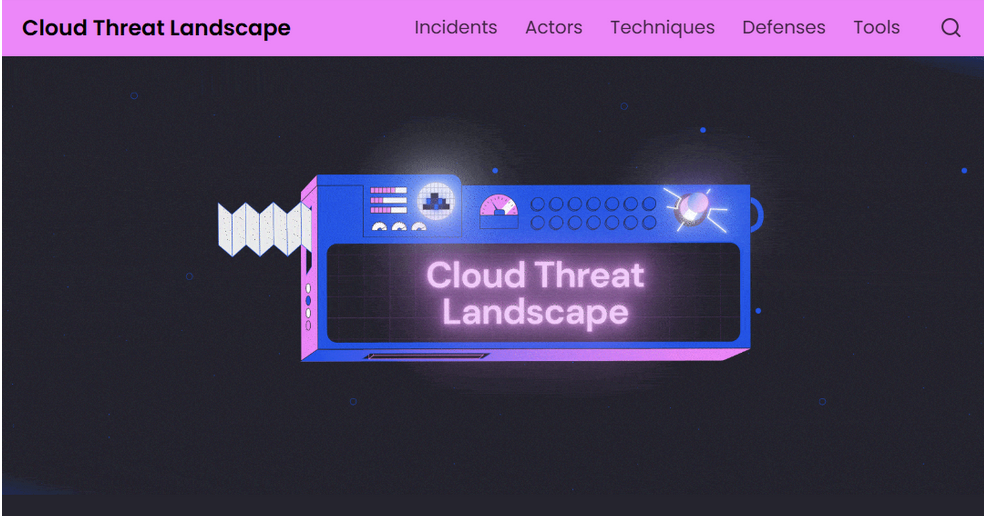This screenshot has height=516, width=984.
Task: Click the pink semicircular gauge meter
Action: [499, 207]
